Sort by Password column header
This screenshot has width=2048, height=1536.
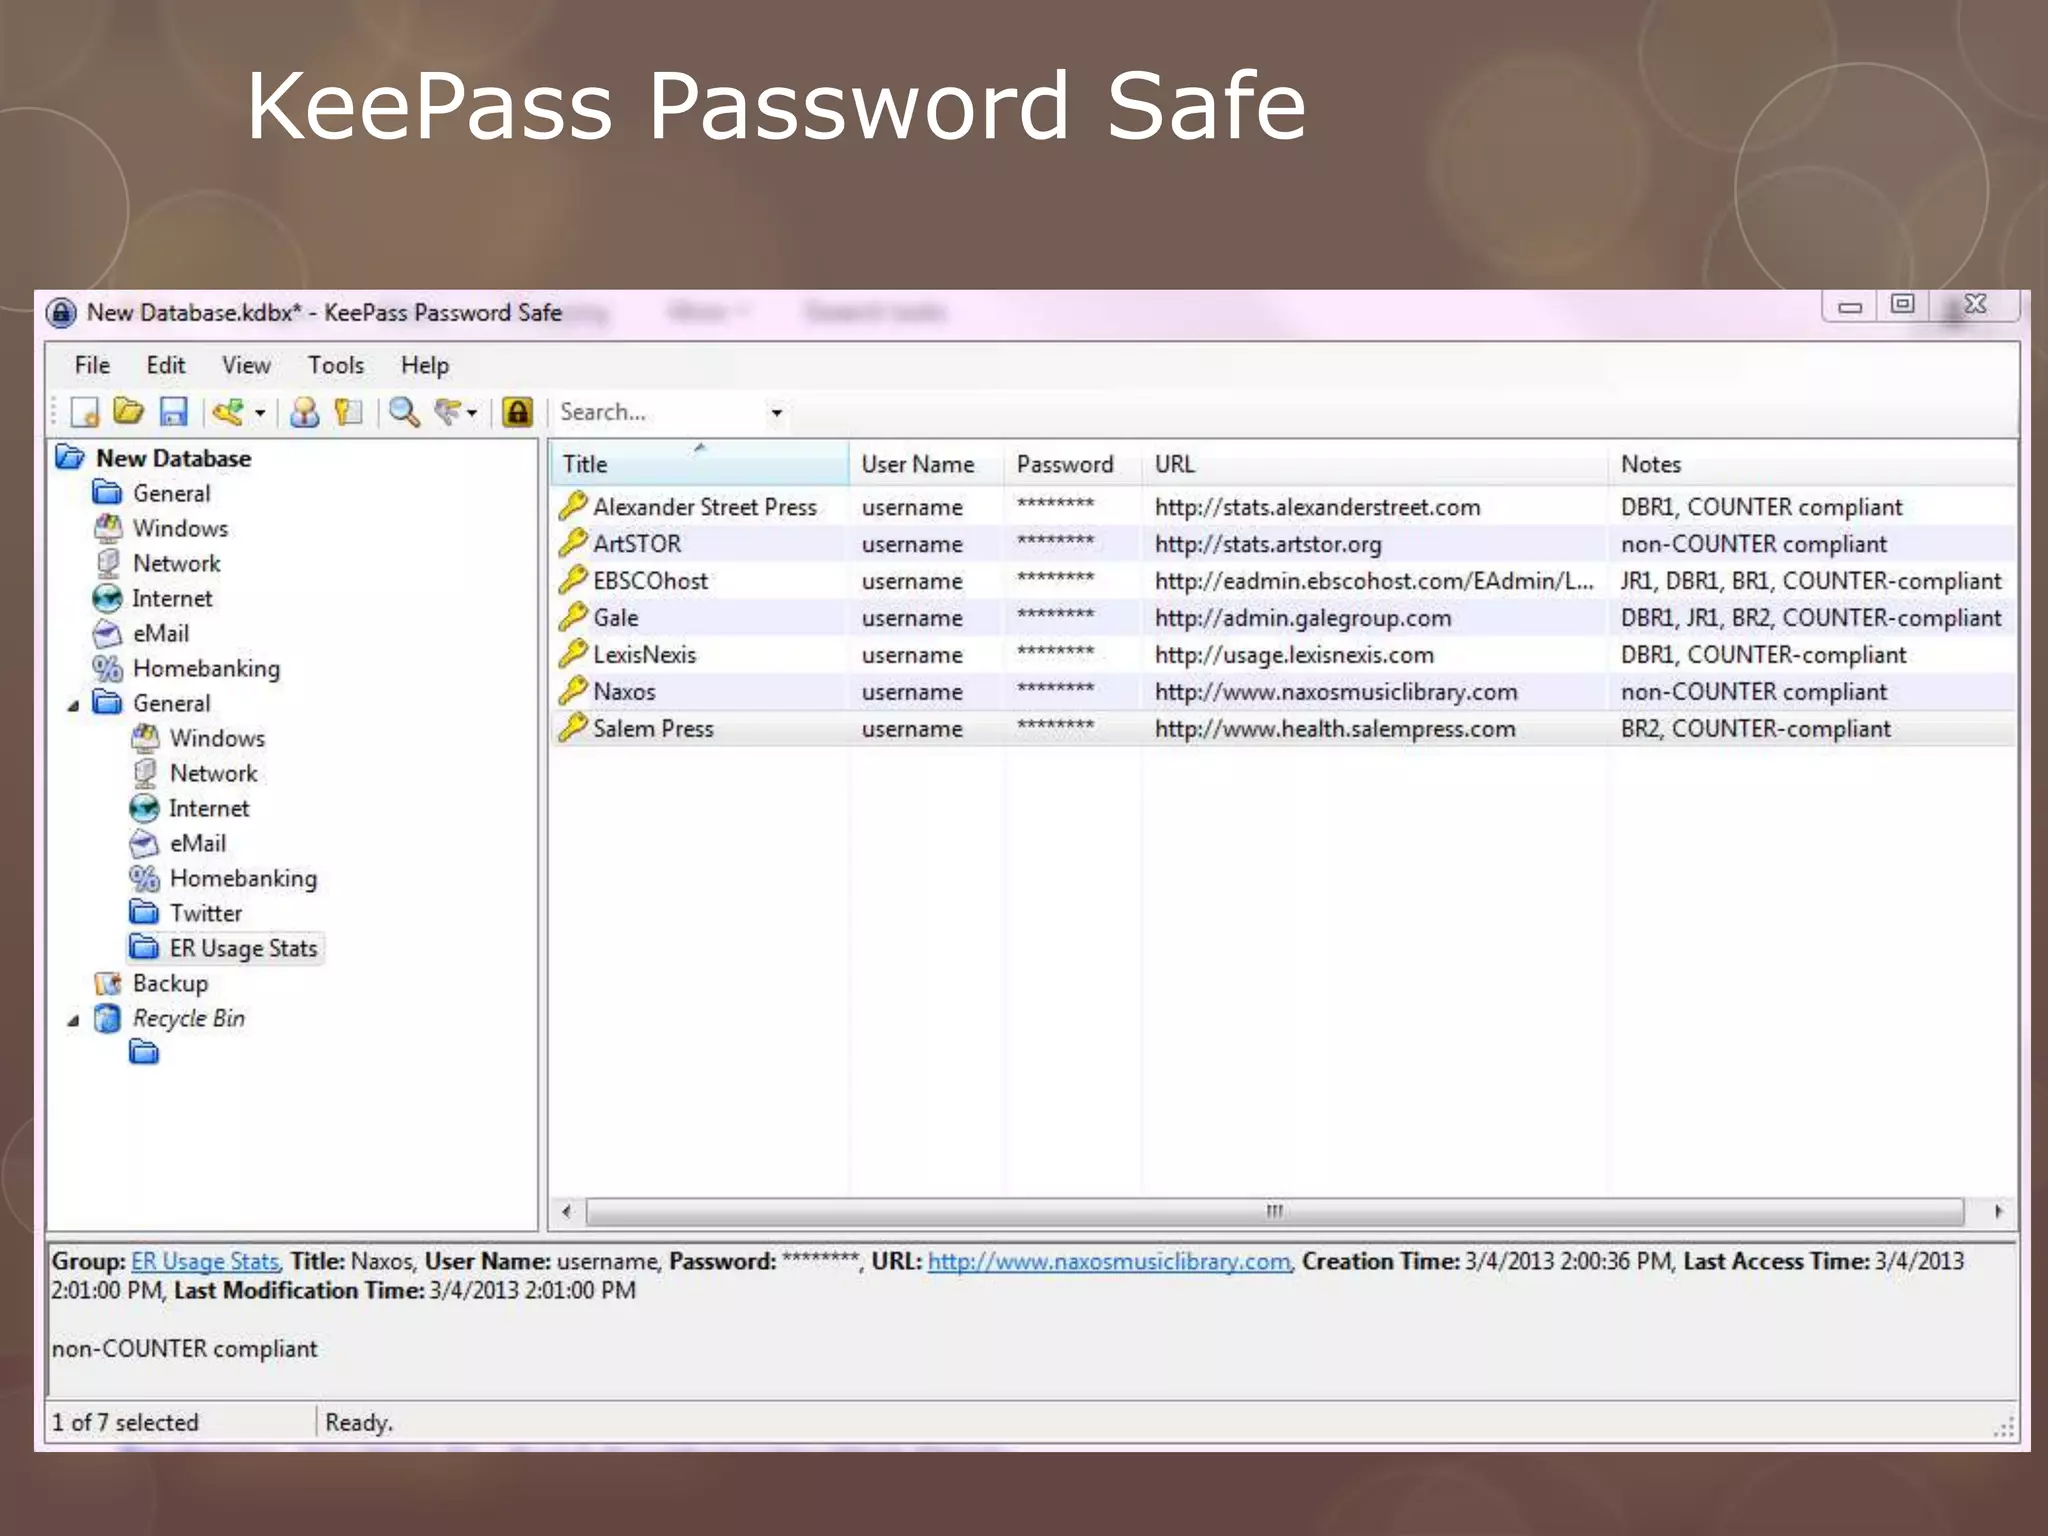click(1073, 464)
